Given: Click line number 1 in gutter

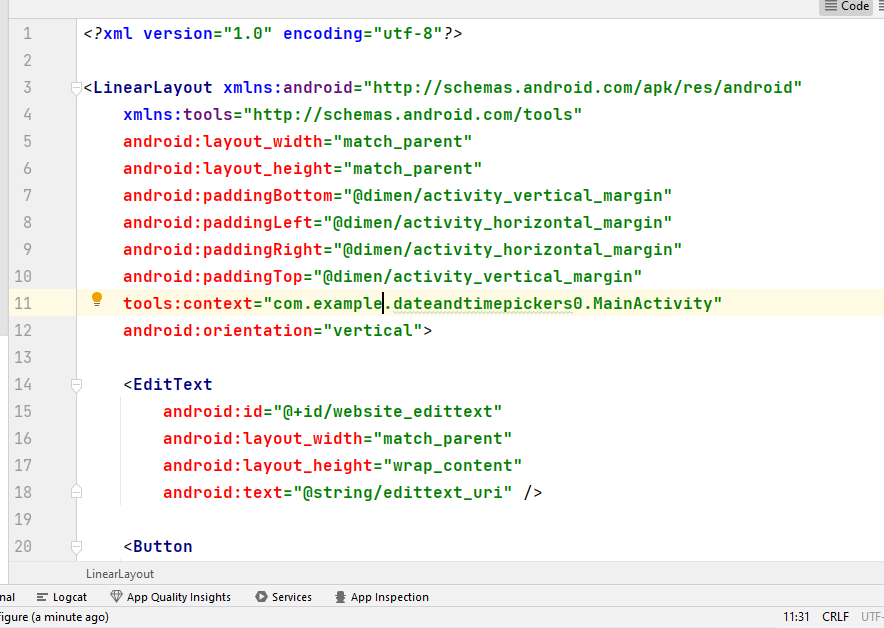Looking at the screenshot, I should point(27,34).
